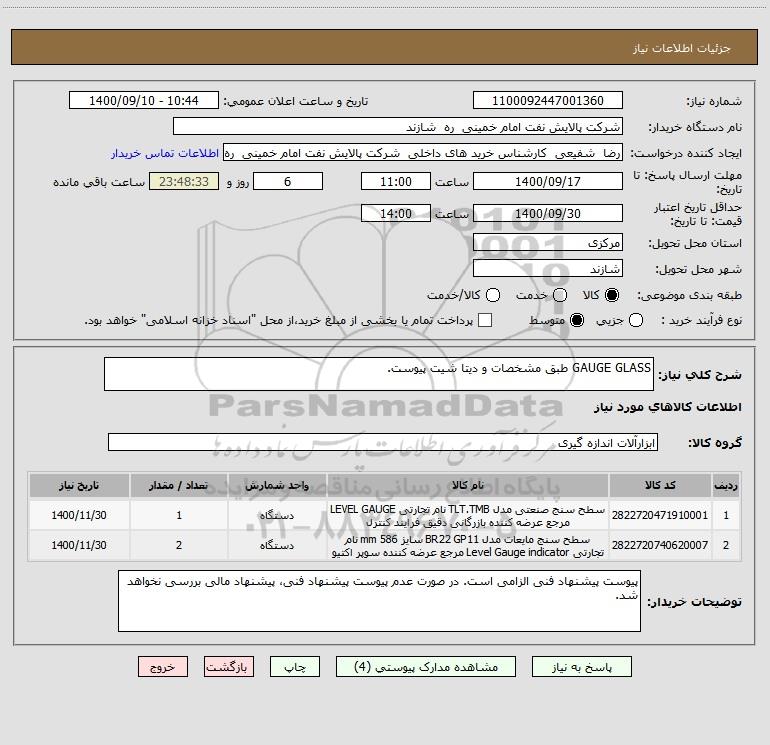Click the validity time field 14:00
This screenshot has width=770, height=745.
point(396,214)
